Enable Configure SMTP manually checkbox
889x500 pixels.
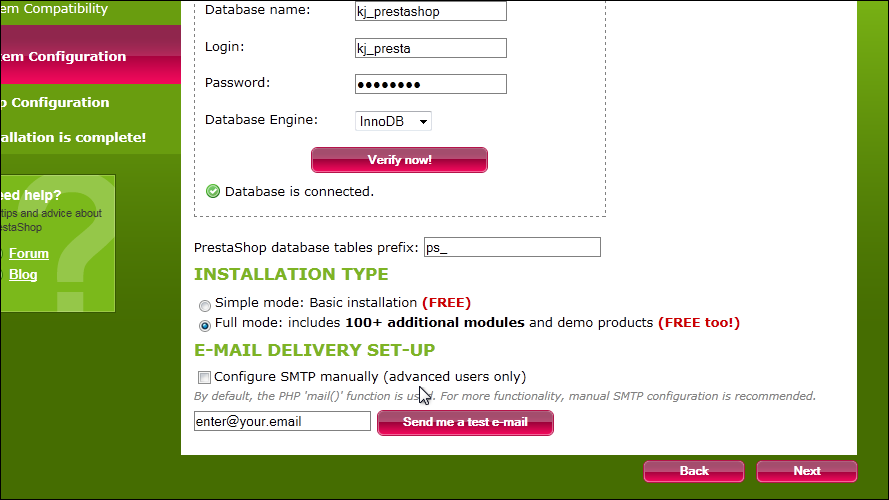204,377
